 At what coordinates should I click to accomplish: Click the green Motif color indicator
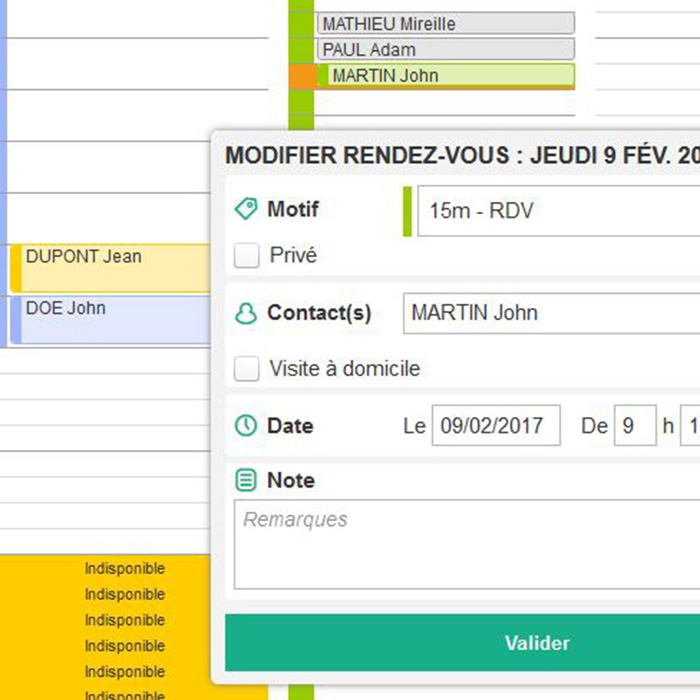pos(407,211)
